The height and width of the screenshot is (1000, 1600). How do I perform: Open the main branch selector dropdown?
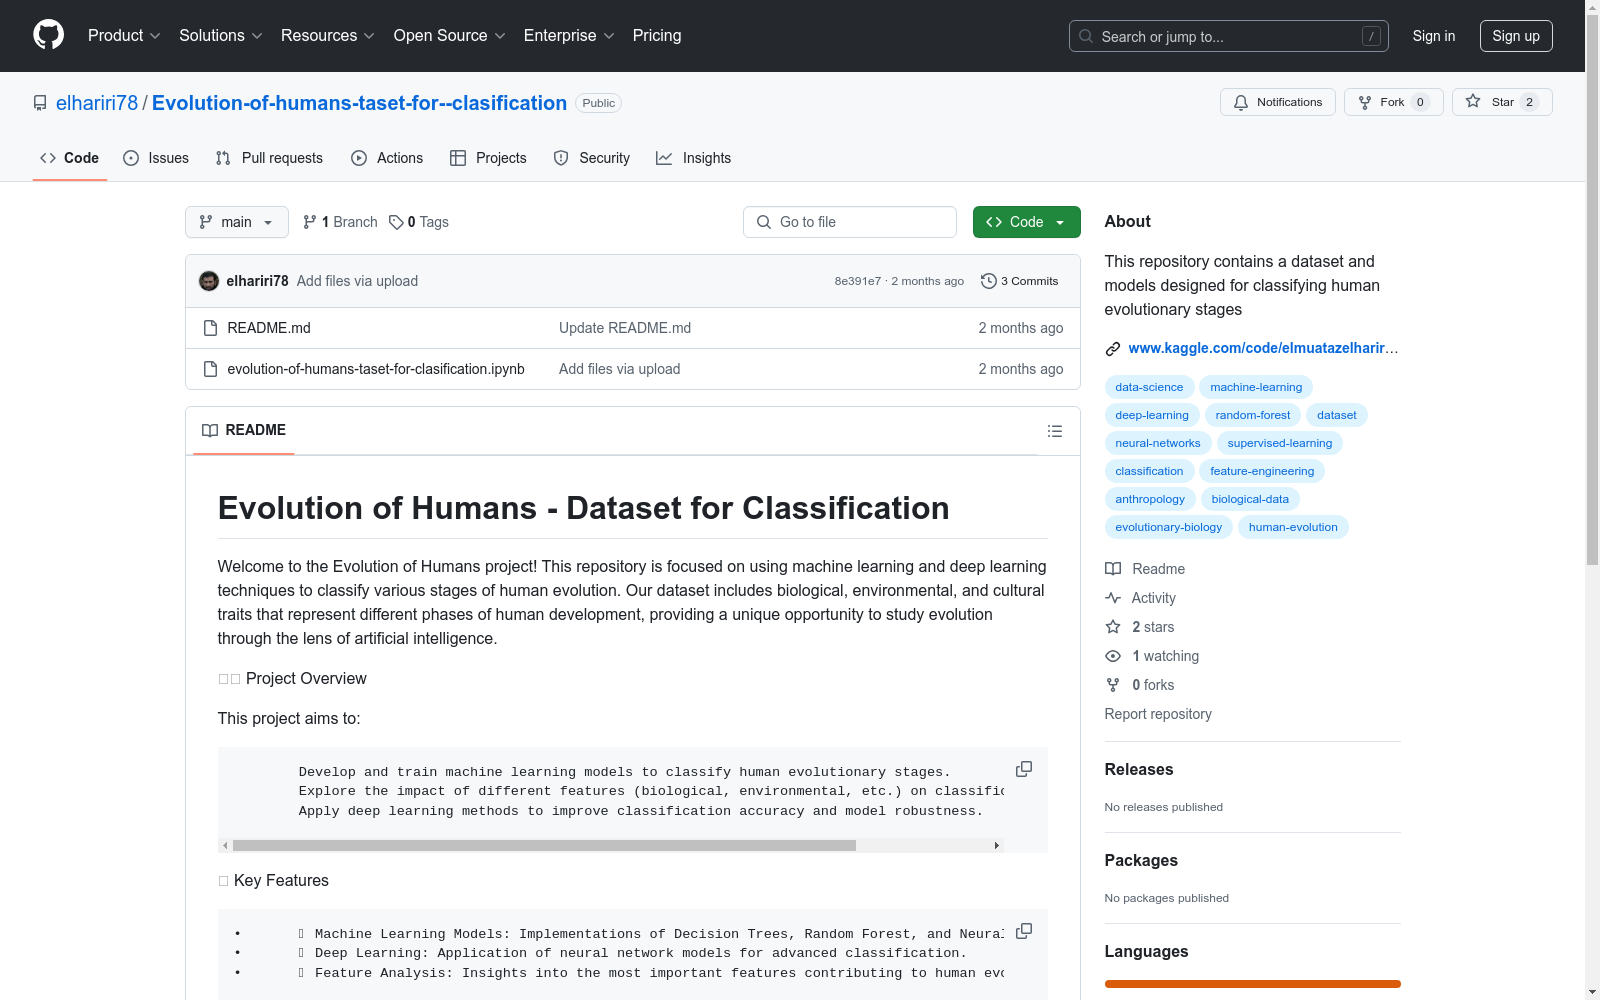[237, 222]
